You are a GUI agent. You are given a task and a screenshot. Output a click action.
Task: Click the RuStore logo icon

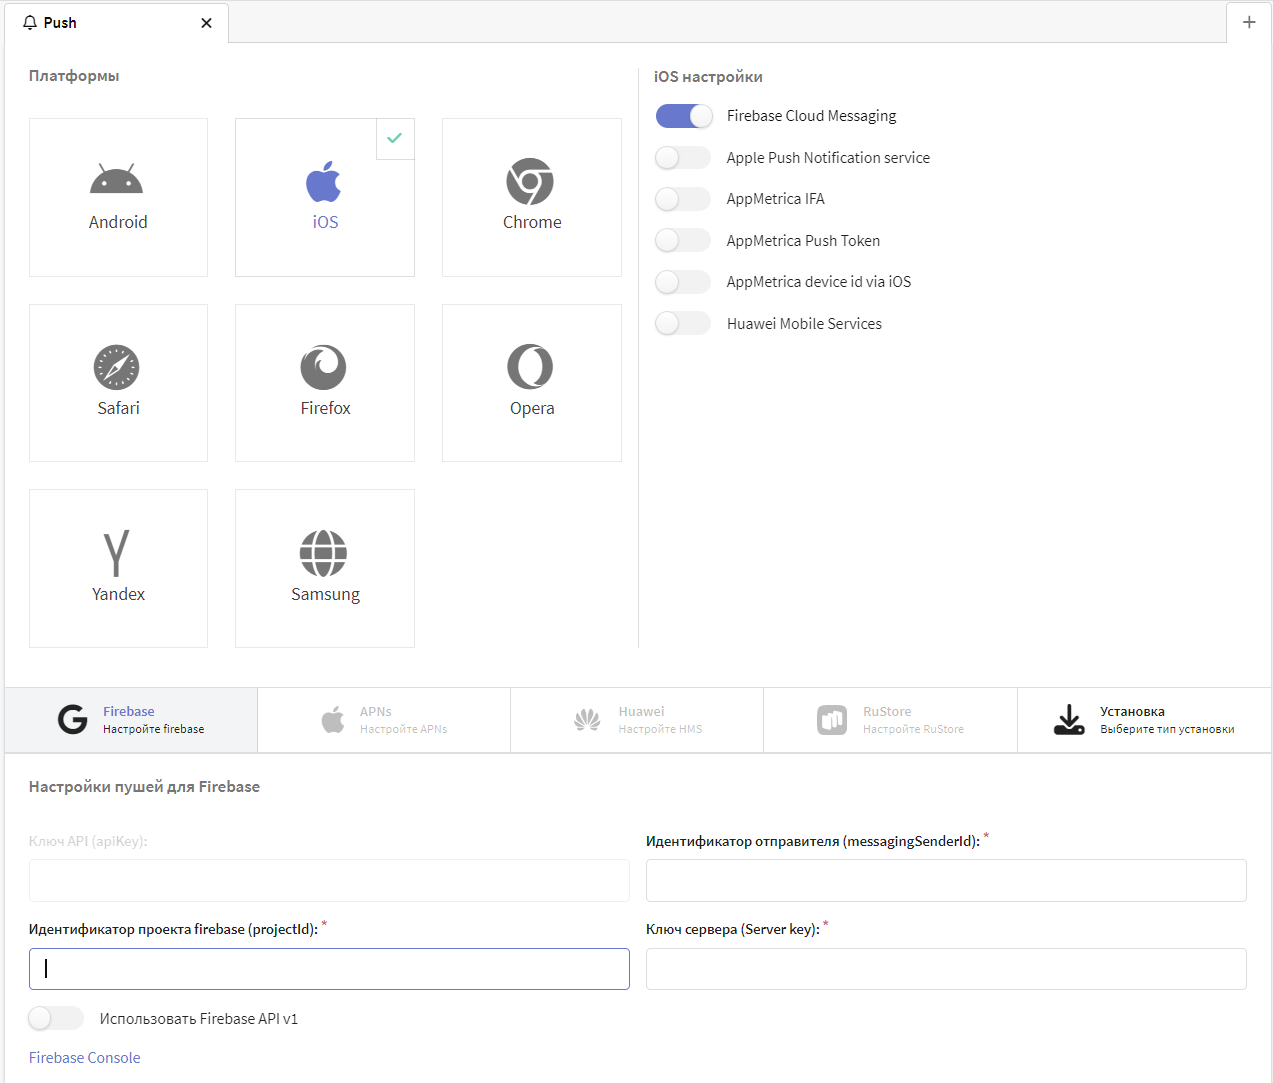(832, 719)
